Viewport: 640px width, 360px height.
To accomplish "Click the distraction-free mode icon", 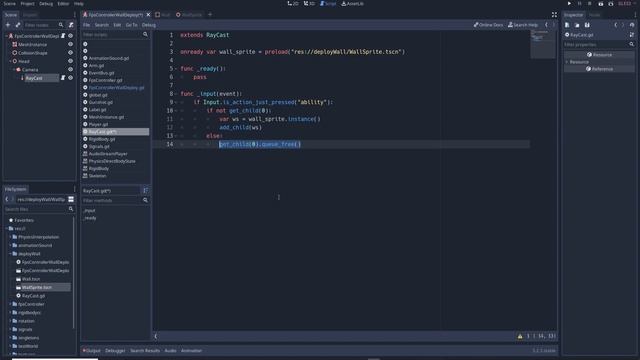I will click(554, 15).
